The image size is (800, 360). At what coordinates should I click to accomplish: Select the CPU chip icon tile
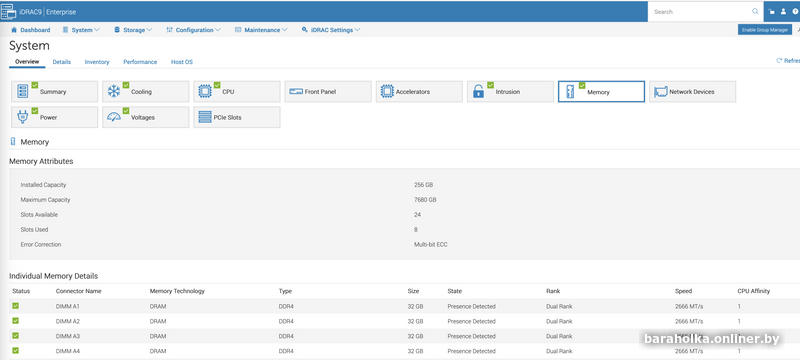(x=237, y=92)
